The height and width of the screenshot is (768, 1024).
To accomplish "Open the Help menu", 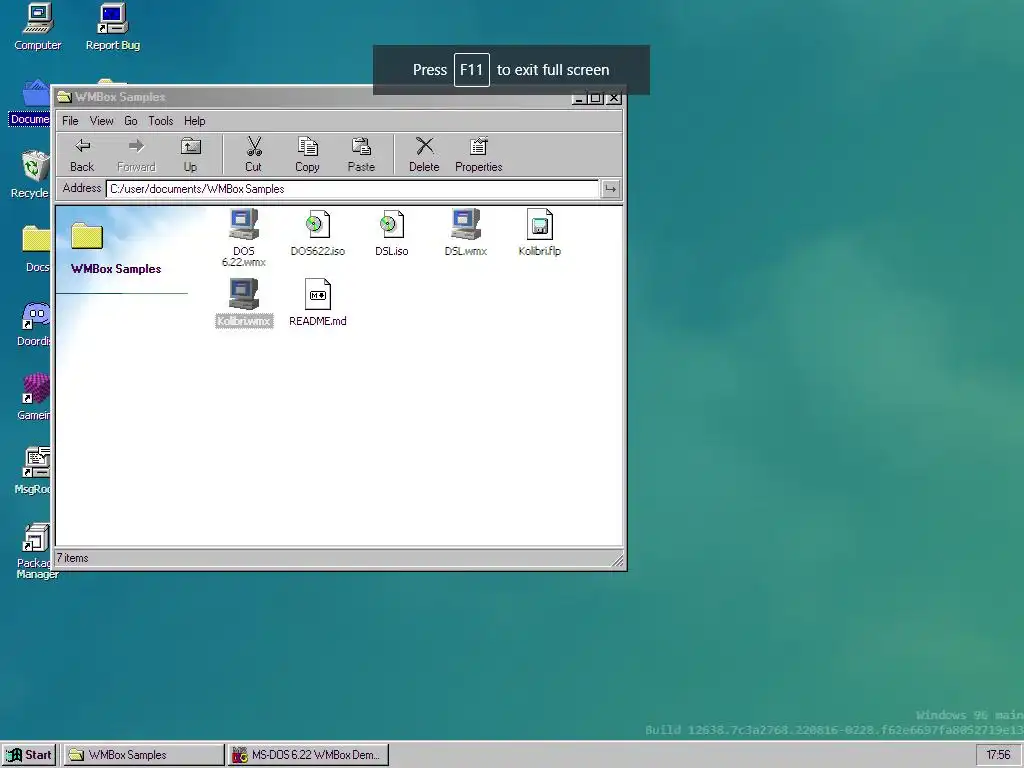I will [x=195, y=121].
